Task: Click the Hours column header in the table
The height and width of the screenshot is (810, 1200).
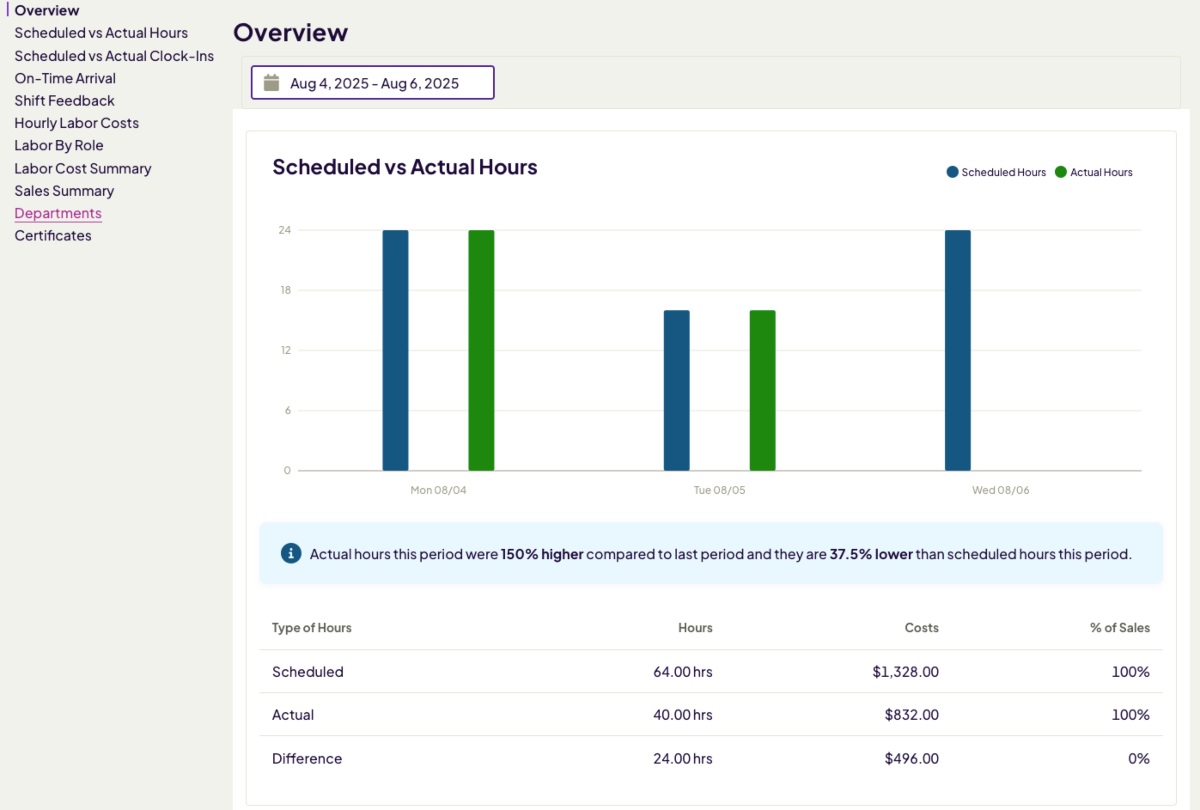Action: pyautogui.click(x=696, y=628)
